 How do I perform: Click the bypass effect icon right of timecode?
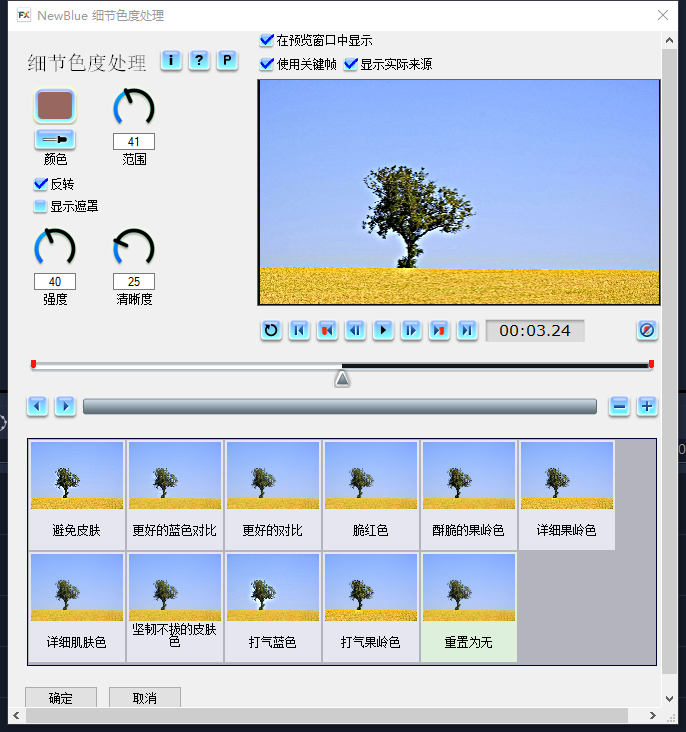[x=647, y=330]
